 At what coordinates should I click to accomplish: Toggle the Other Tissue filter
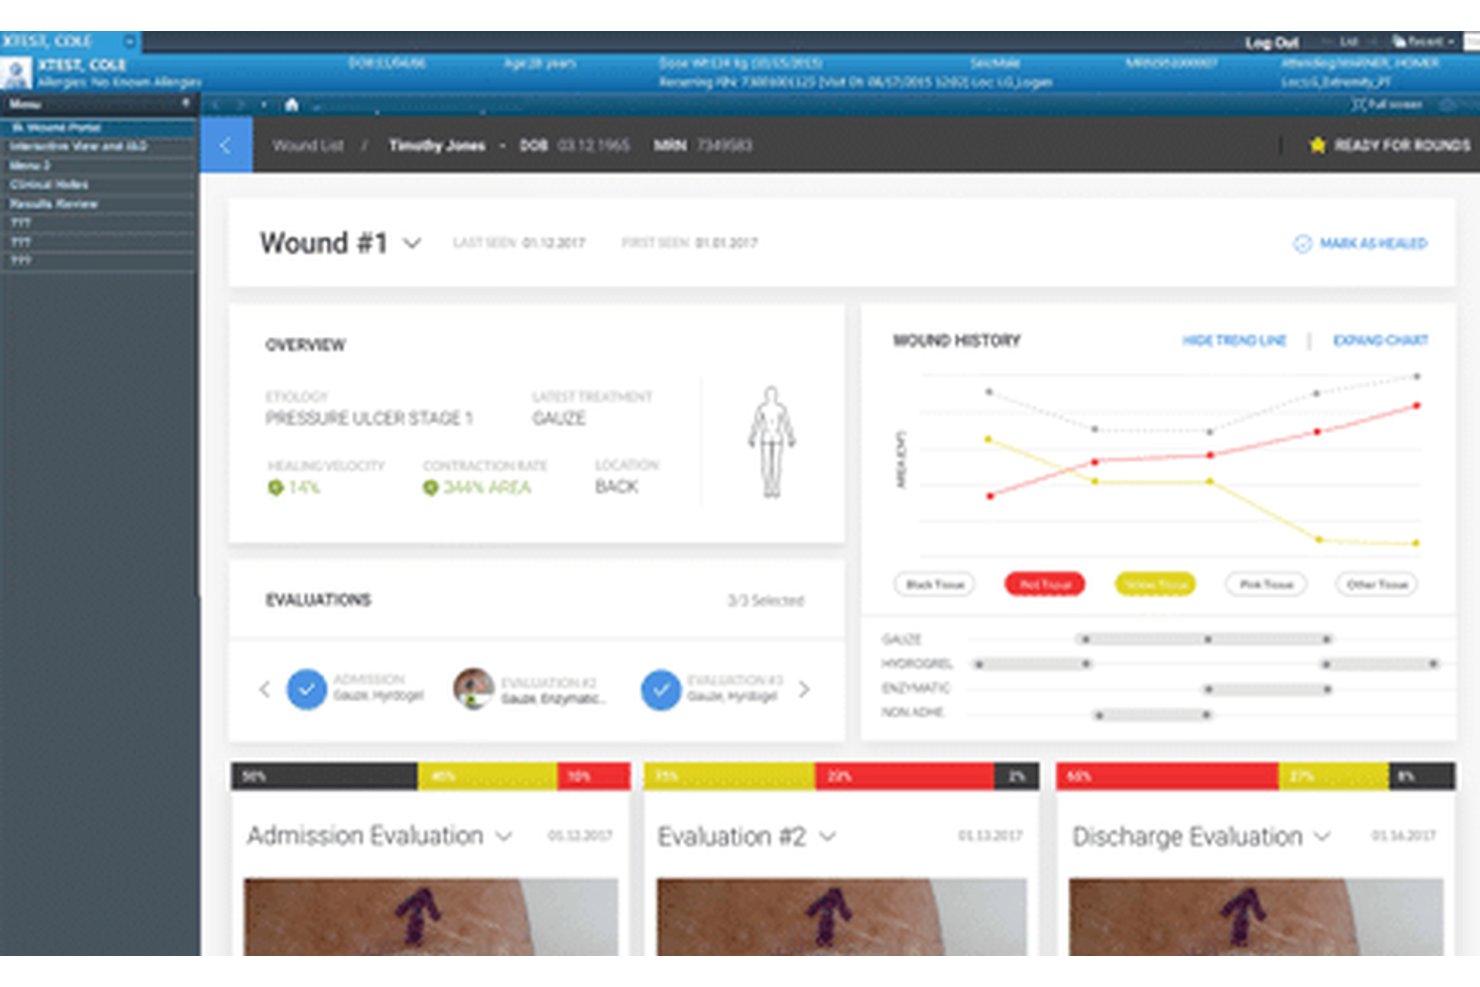point(1377,584)
